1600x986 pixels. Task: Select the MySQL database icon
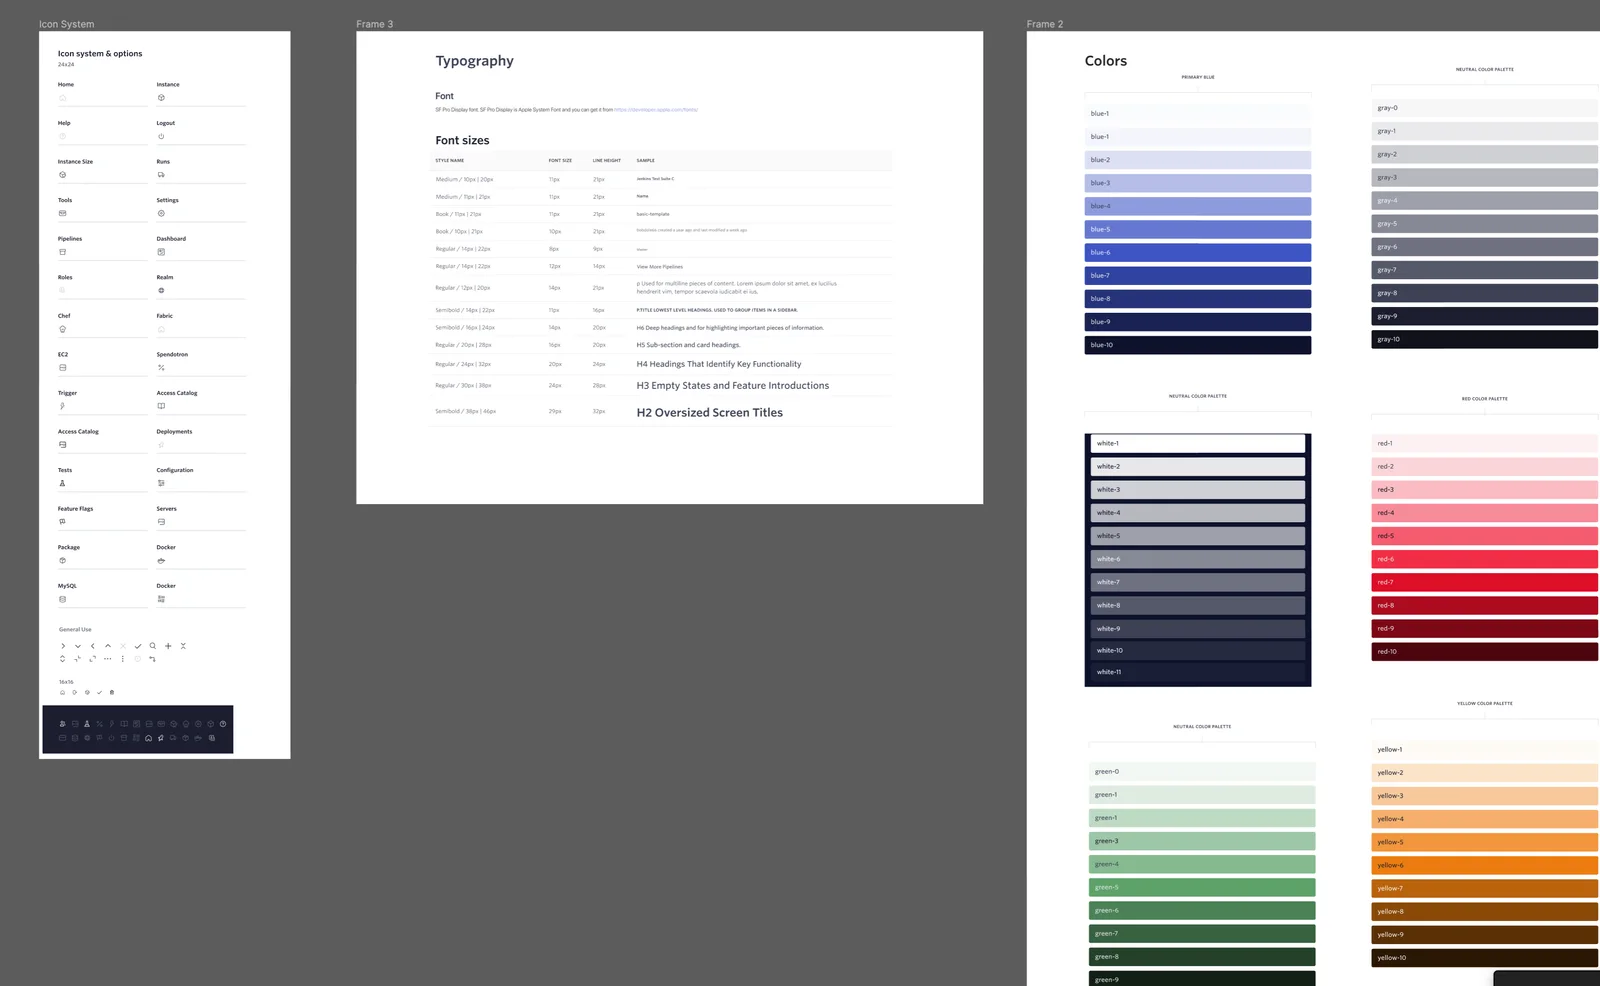(x=62, y=599)
